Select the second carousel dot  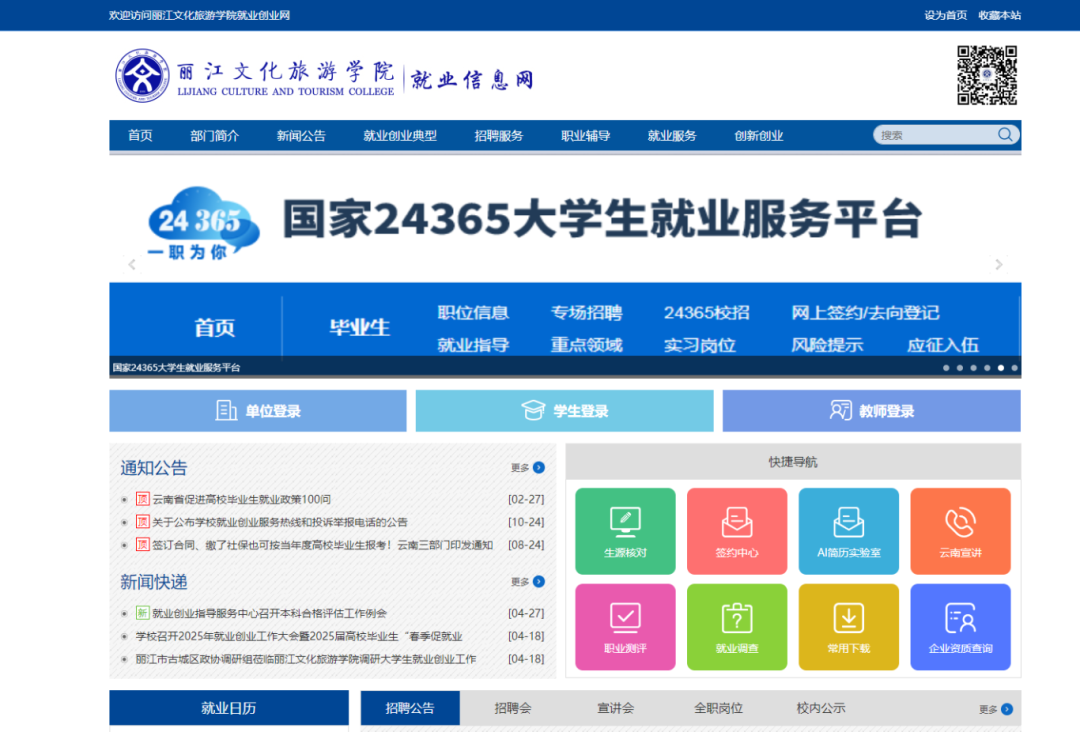tap(960, 368)
